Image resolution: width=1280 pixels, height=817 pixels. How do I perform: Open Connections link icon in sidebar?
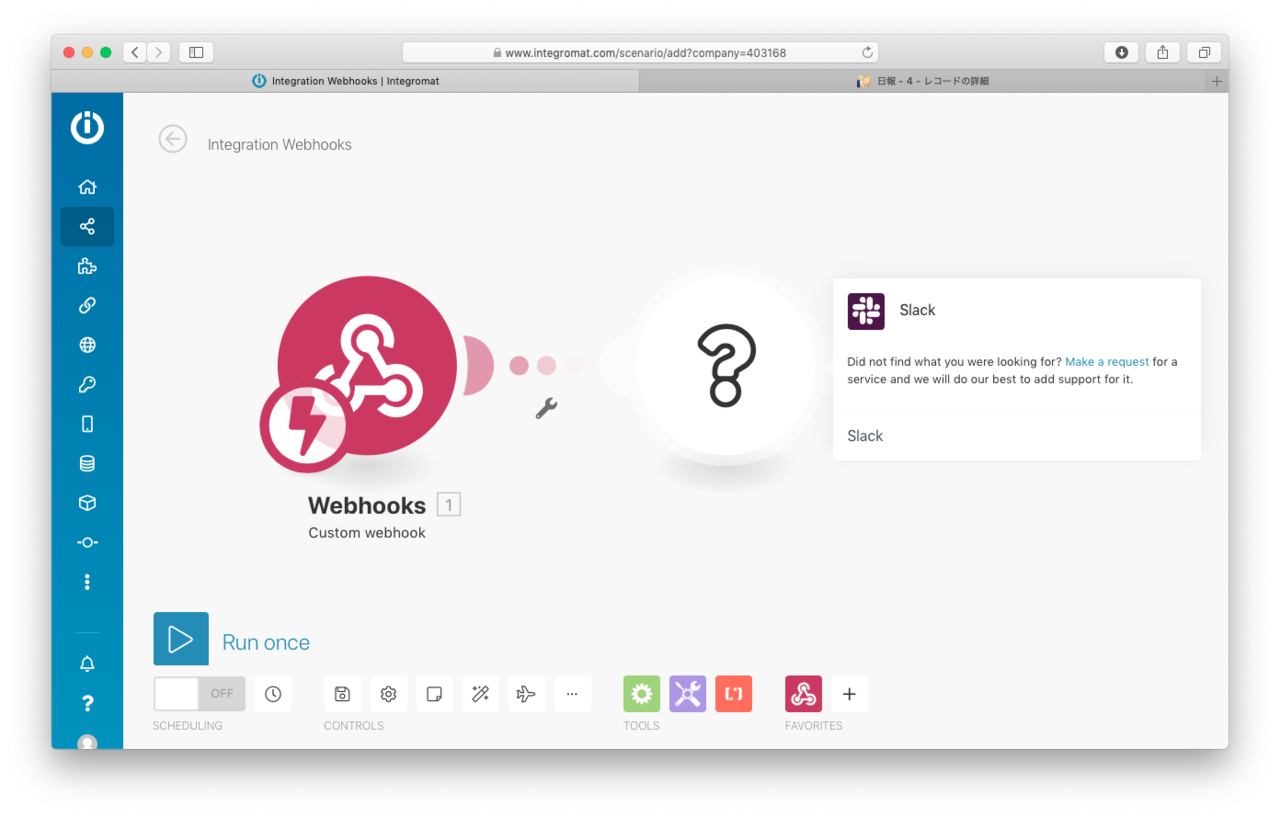click(87, 306)
